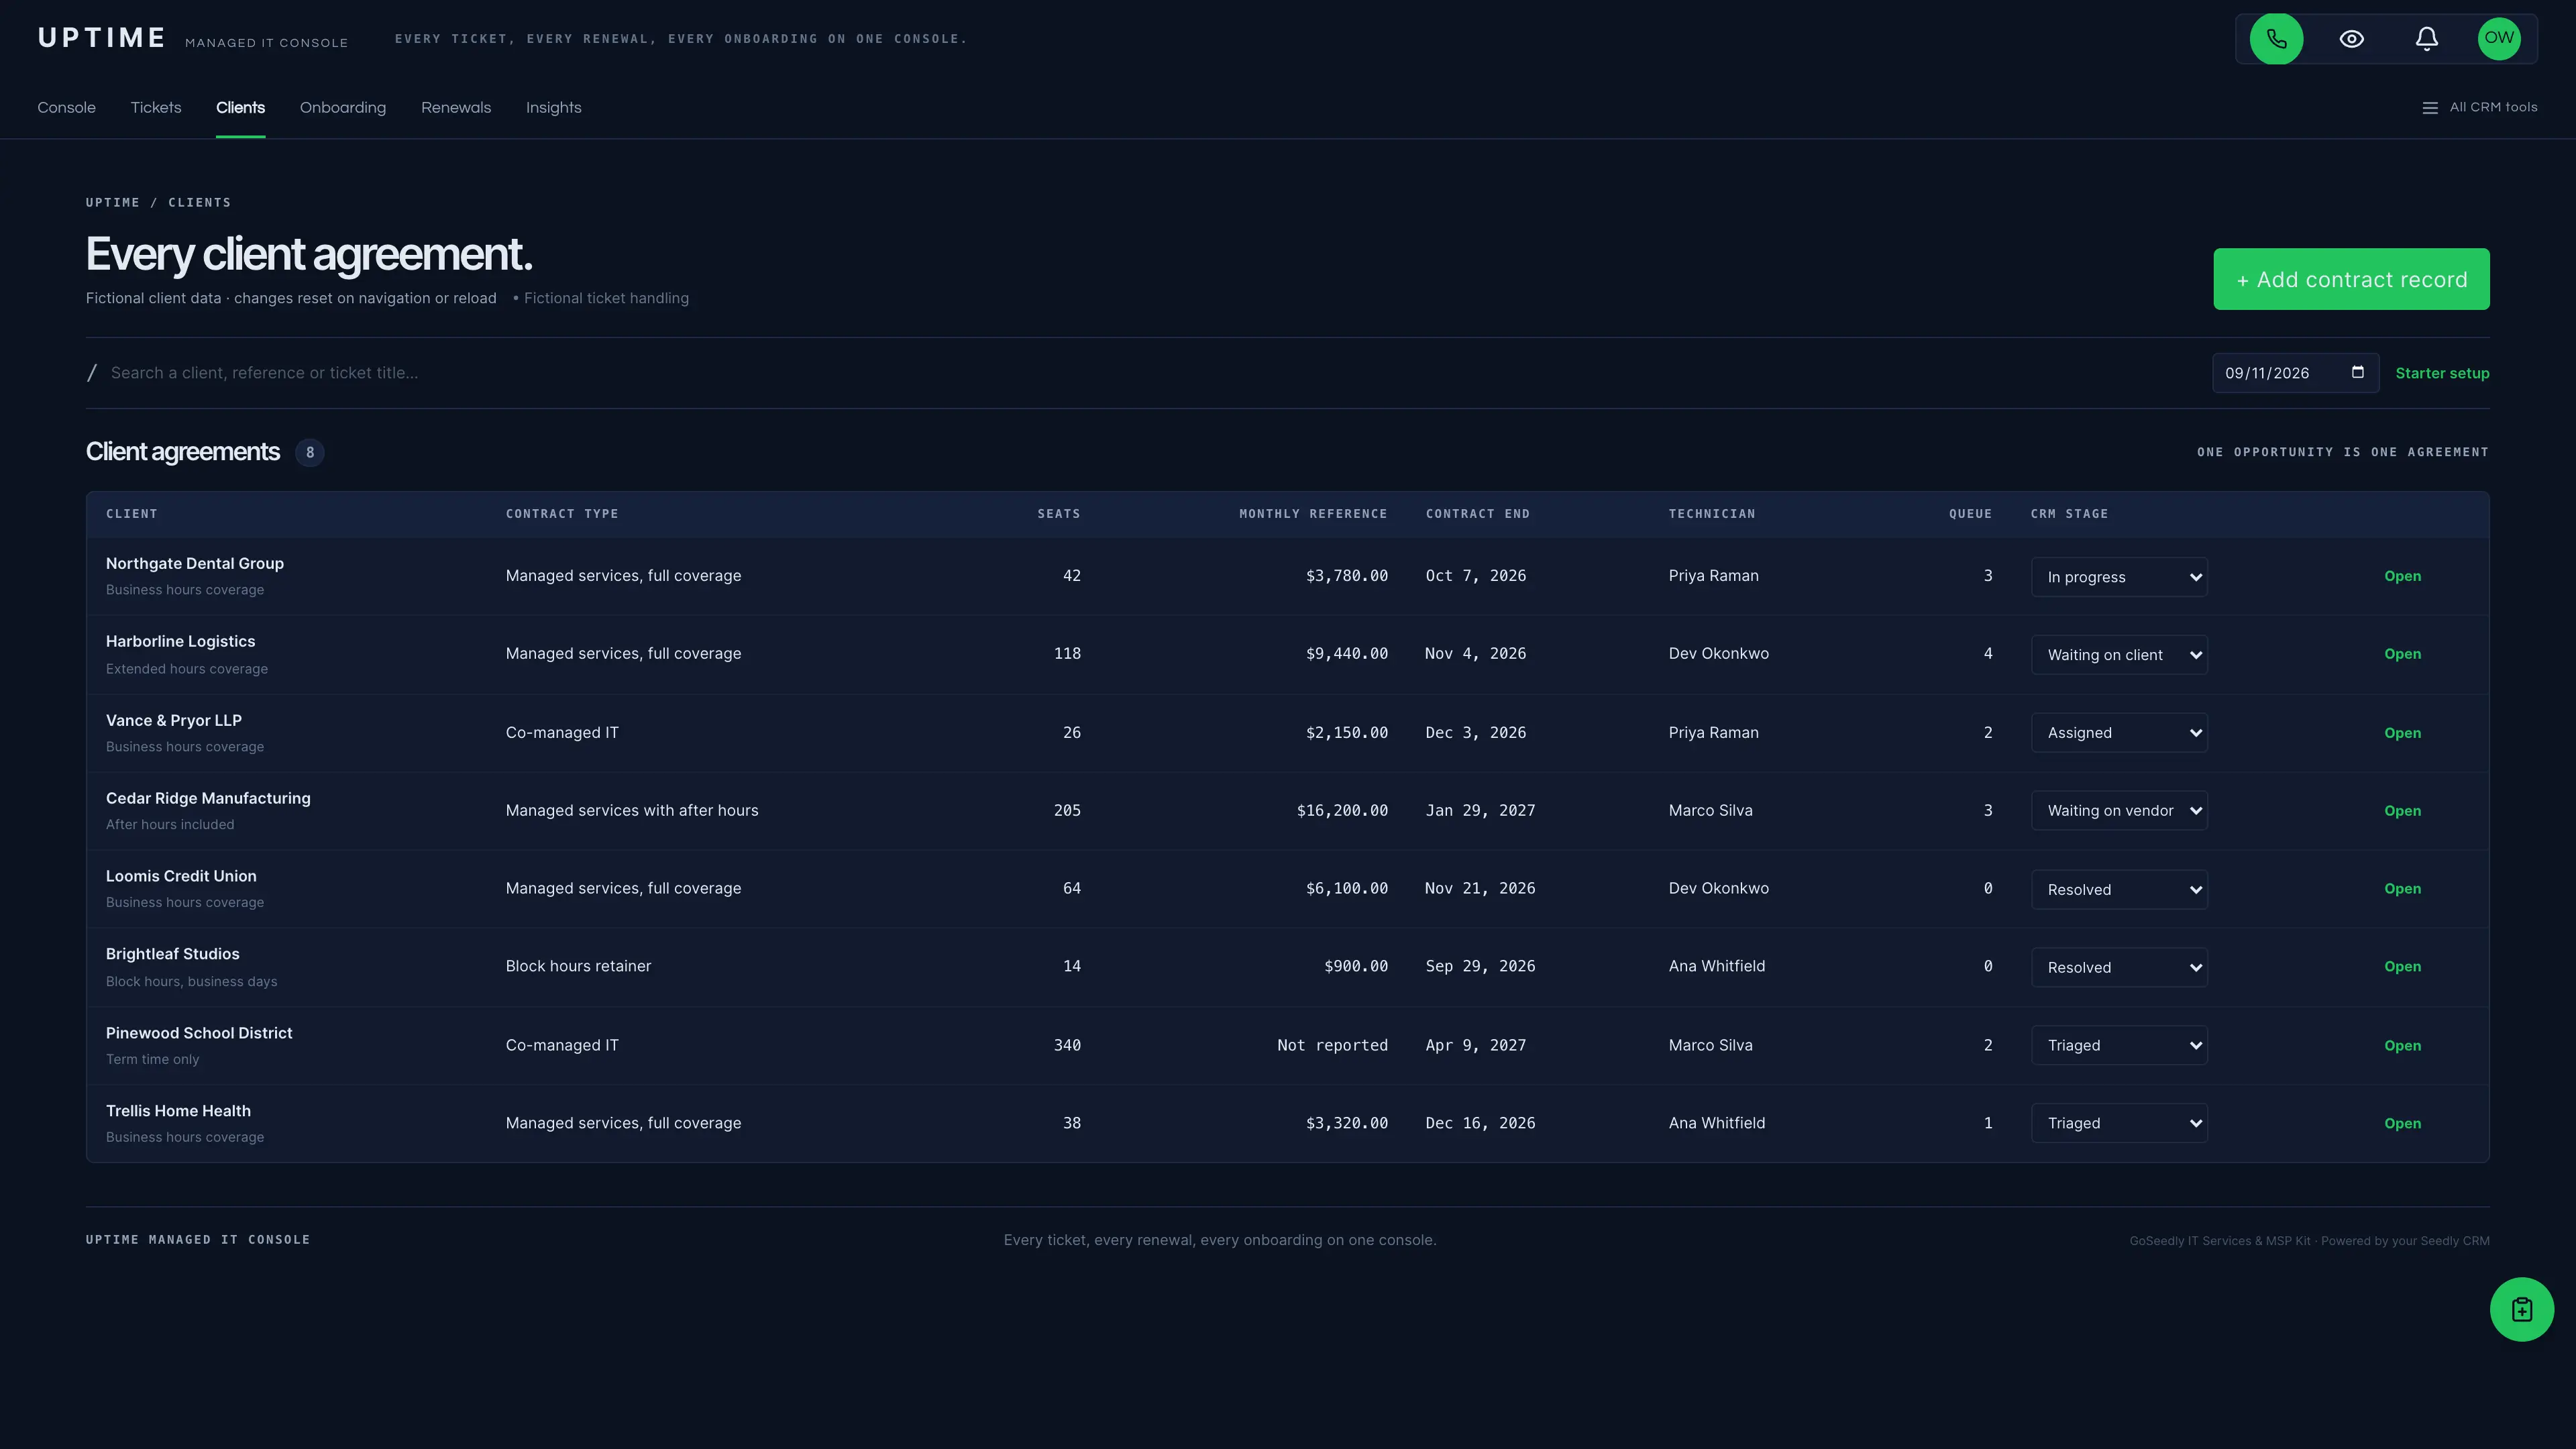Viewport: 2576px width, 1449px height.
Task: Click the Monthly Reference column header
Action: pyautogui.click(x=1313, y=514)
